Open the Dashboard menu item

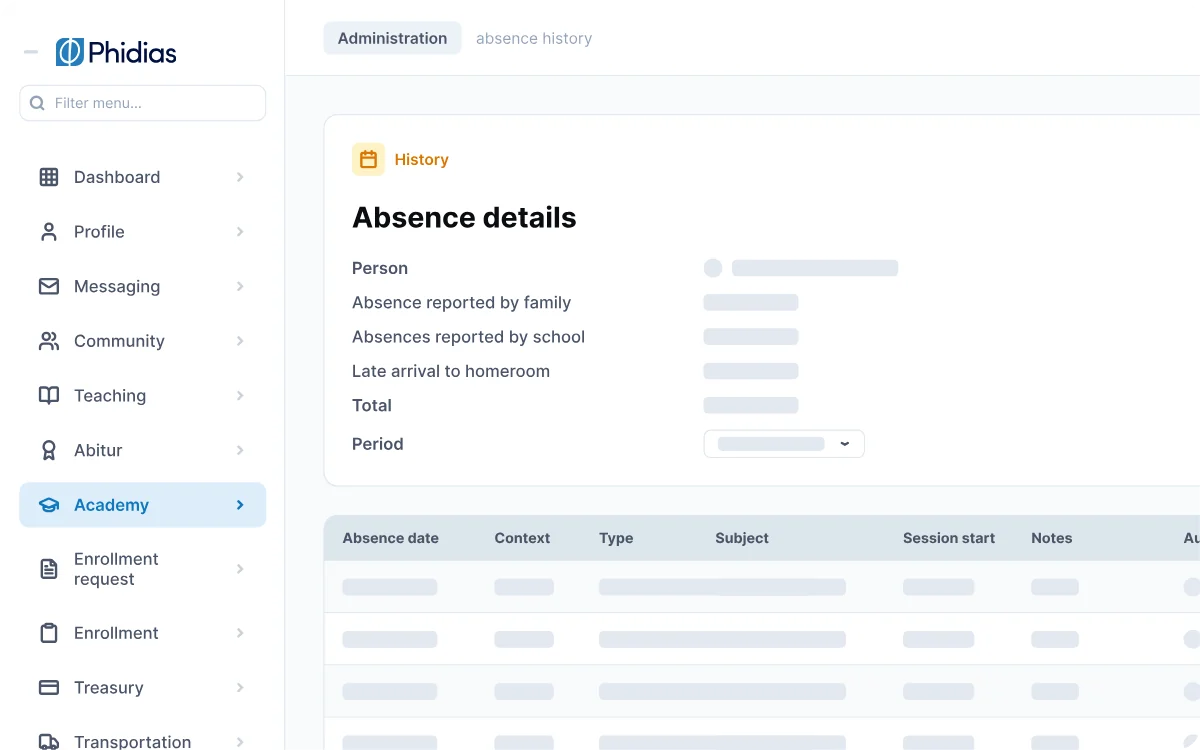(143, 177)
